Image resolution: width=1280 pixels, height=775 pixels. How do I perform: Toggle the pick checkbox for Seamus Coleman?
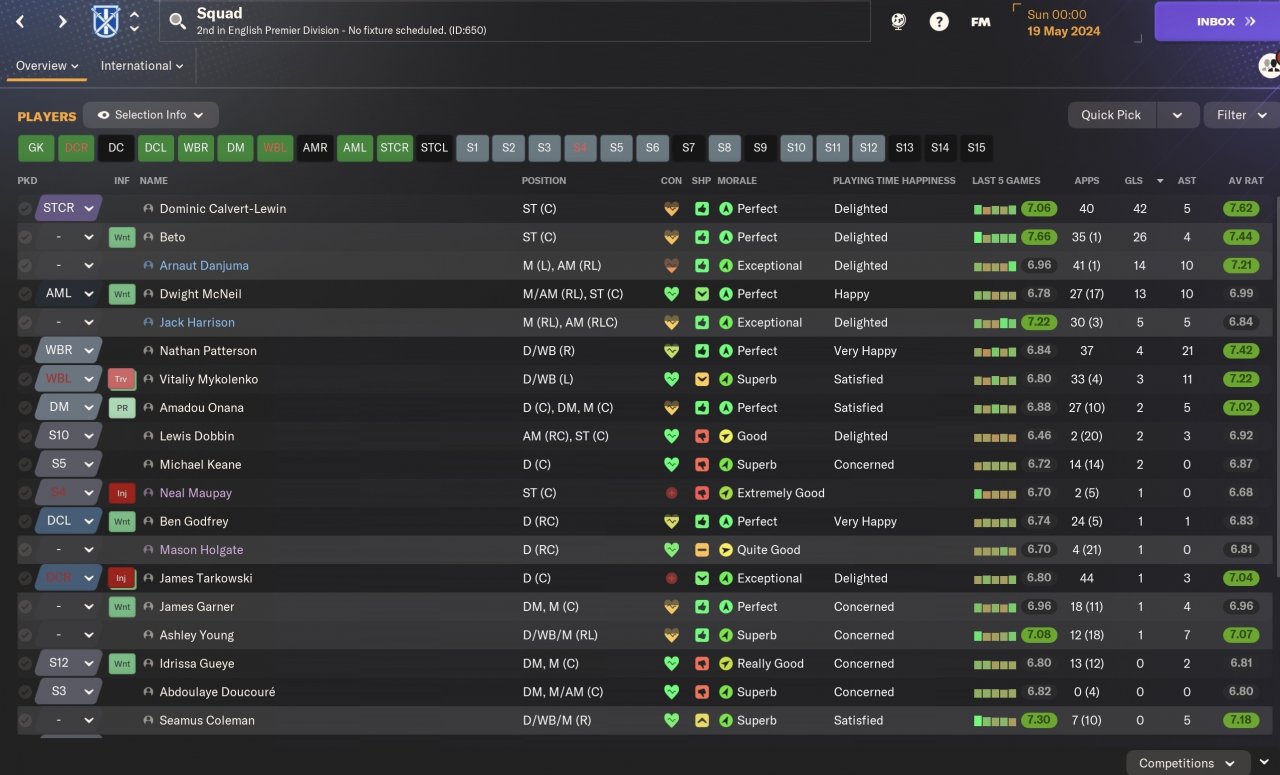click(25, 720)
